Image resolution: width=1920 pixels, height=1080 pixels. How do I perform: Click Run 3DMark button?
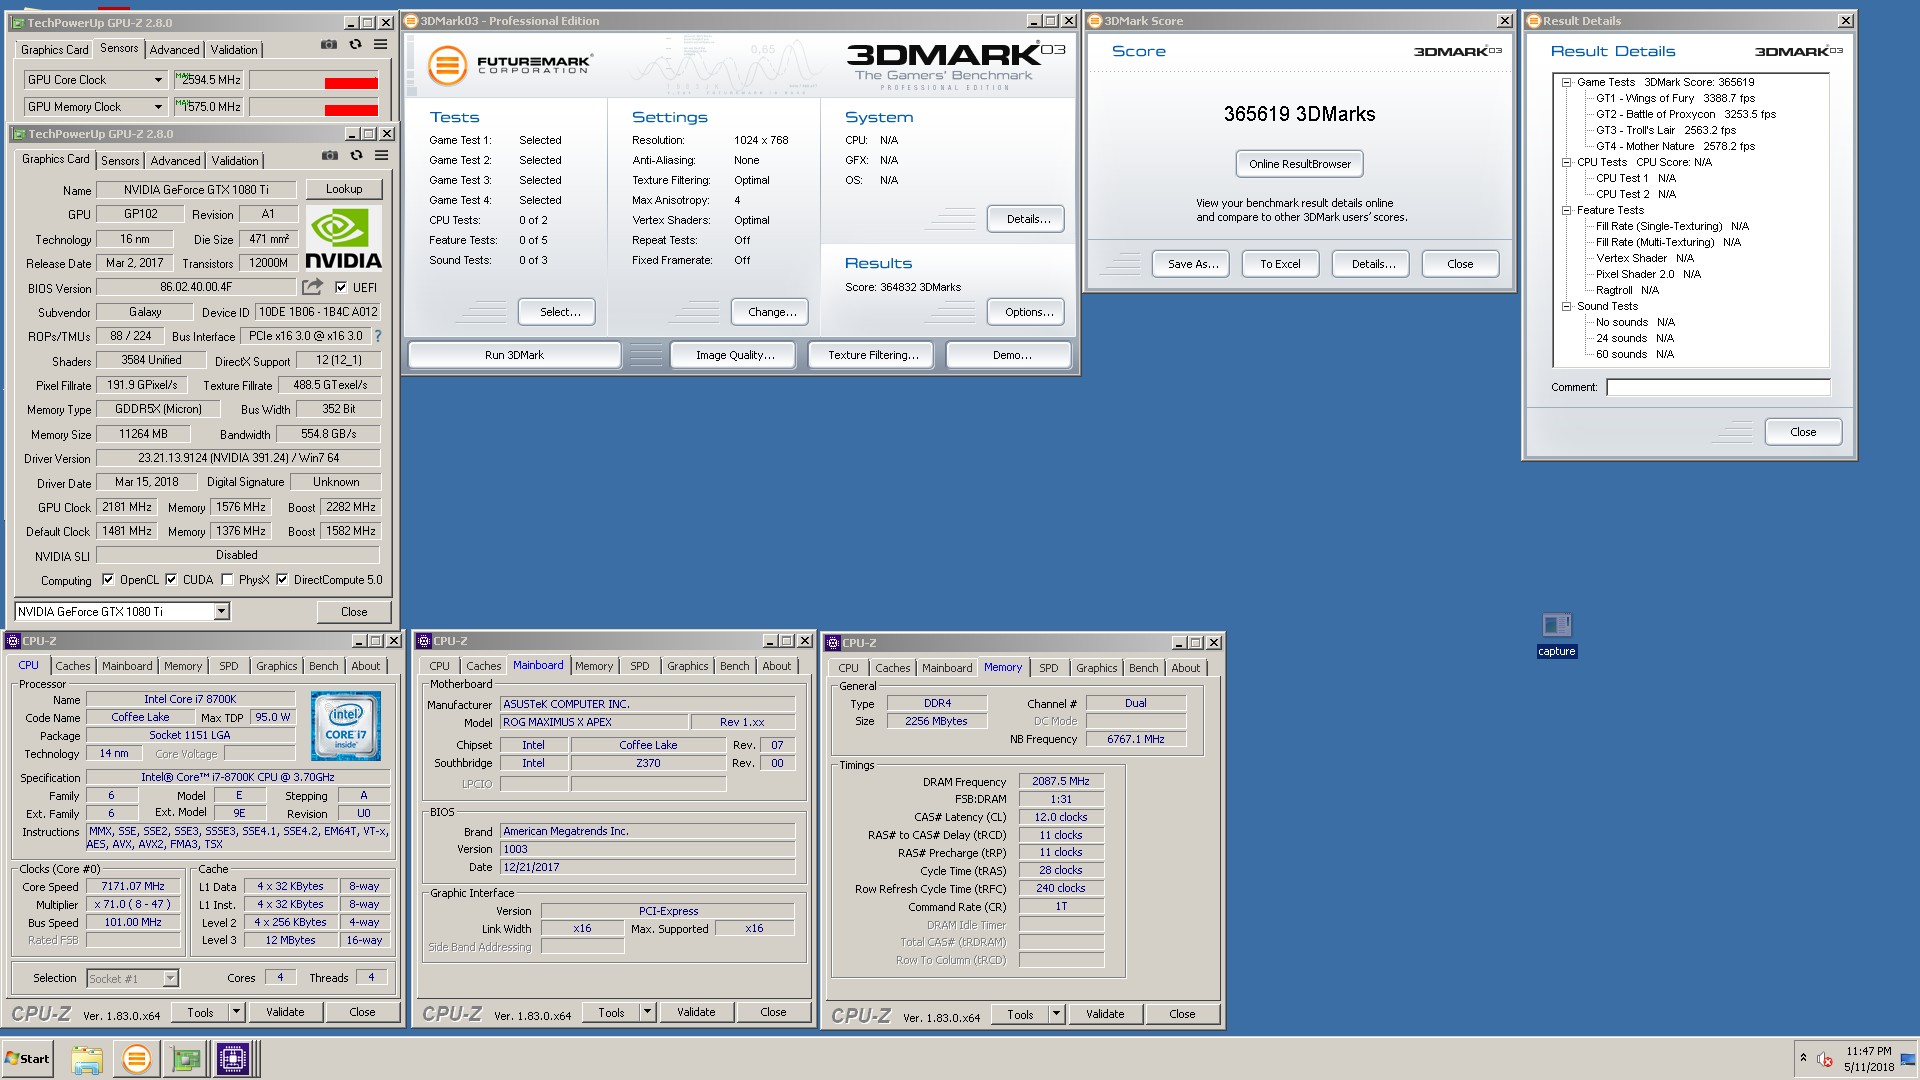[514, 355]
